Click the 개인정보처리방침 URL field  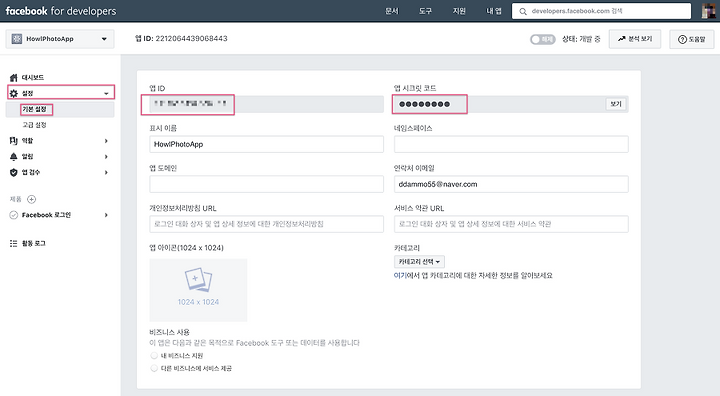point(266,224)
